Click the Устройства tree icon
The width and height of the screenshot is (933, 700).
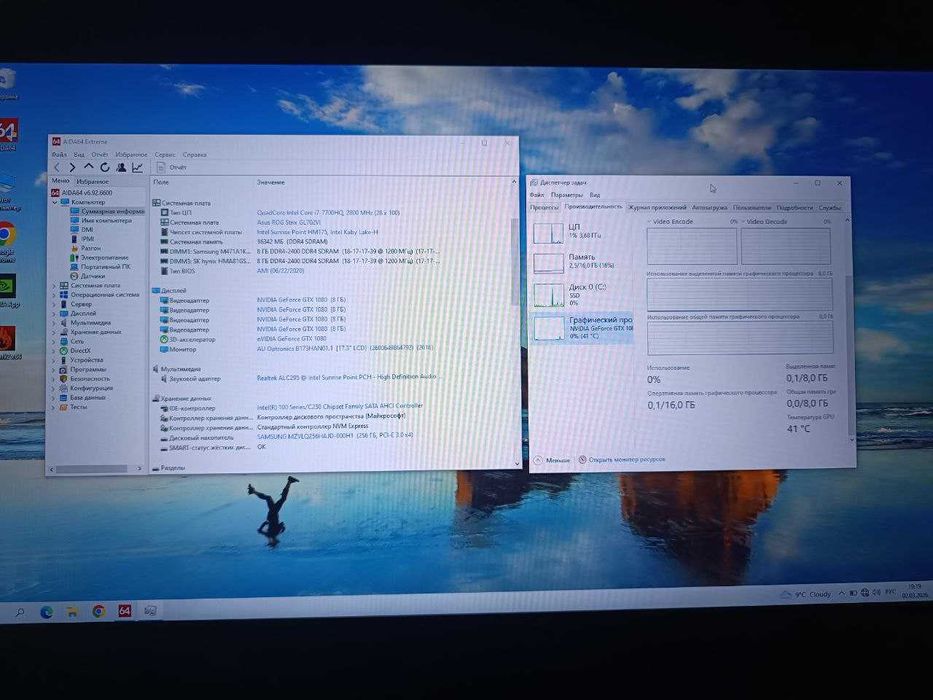(64, 360)
